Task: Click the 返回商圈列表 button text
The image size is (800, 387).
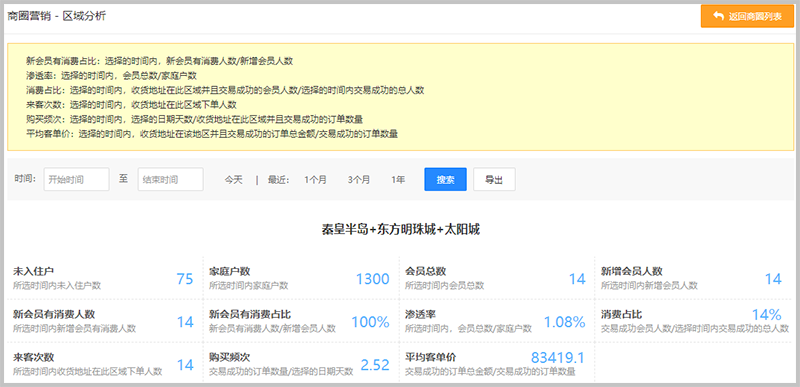Action: [x=755, y=16]
